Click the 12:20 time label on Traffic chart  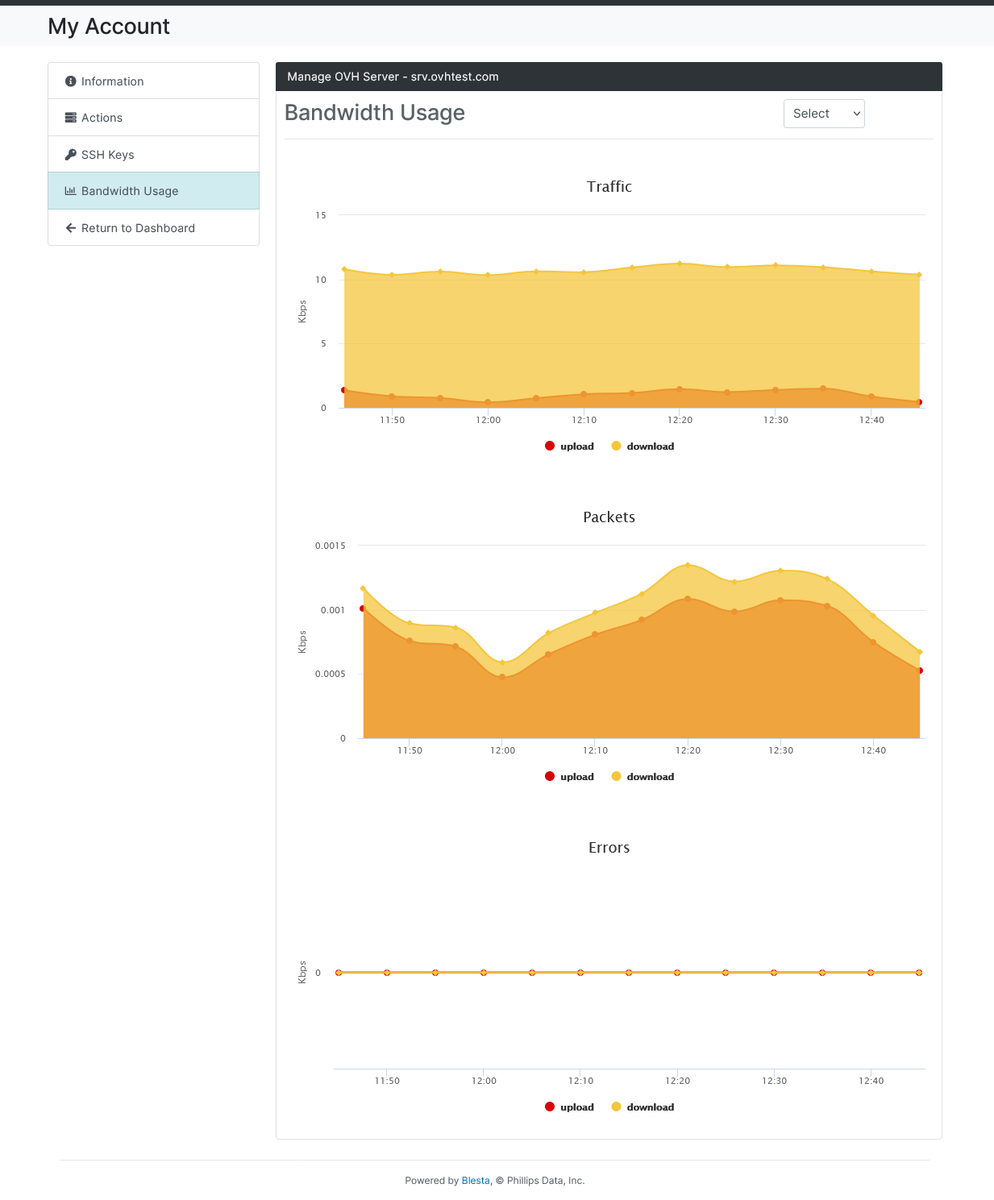point(680,420)
